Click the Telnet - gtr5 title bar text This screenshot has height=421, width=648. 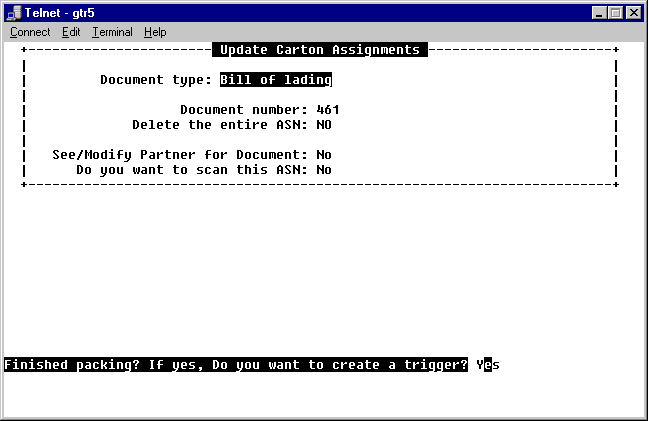(62, 12)
